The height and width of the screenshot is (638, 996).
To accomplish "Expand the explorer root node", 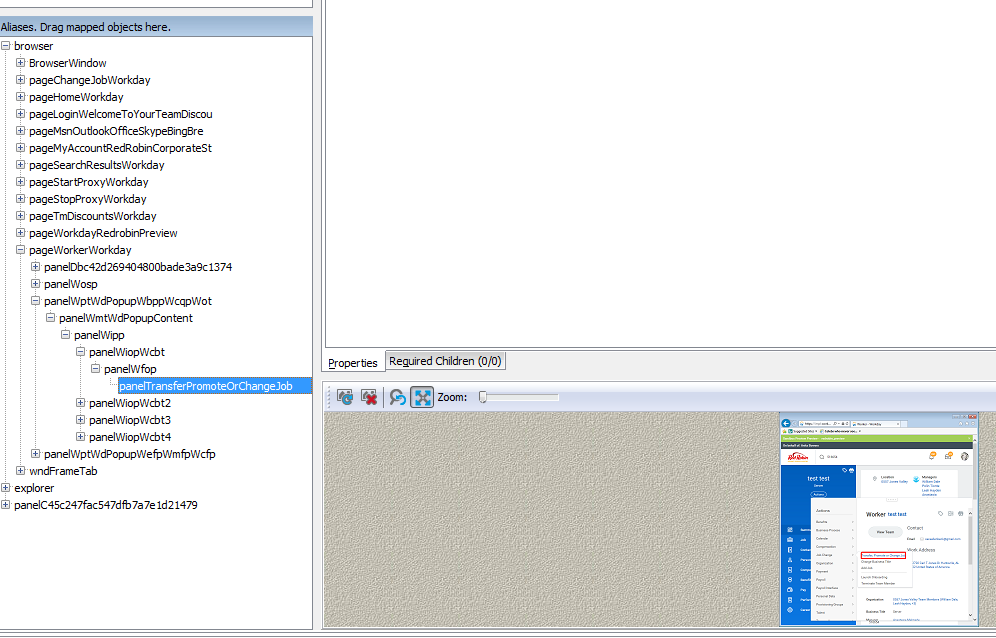I will tap(6, 488).
